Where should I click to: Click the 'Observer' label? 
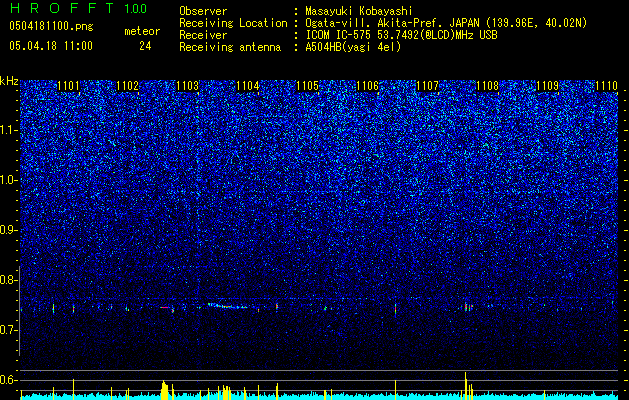(x=203, y=12)
